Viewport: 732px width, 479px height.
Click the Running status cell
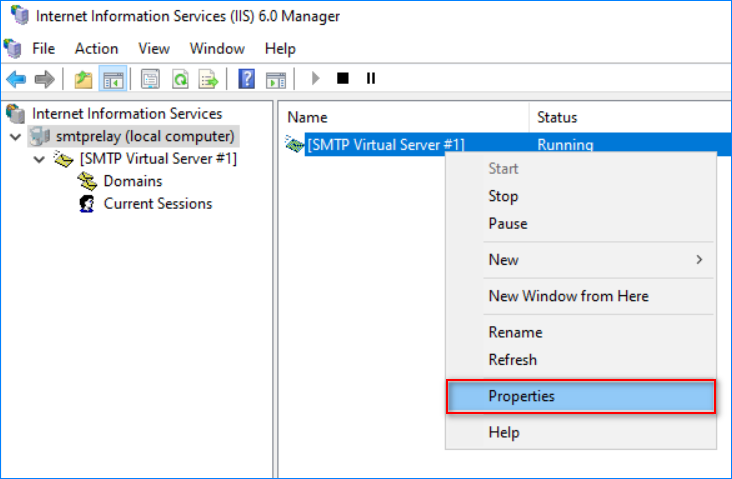tap(565, 144)
